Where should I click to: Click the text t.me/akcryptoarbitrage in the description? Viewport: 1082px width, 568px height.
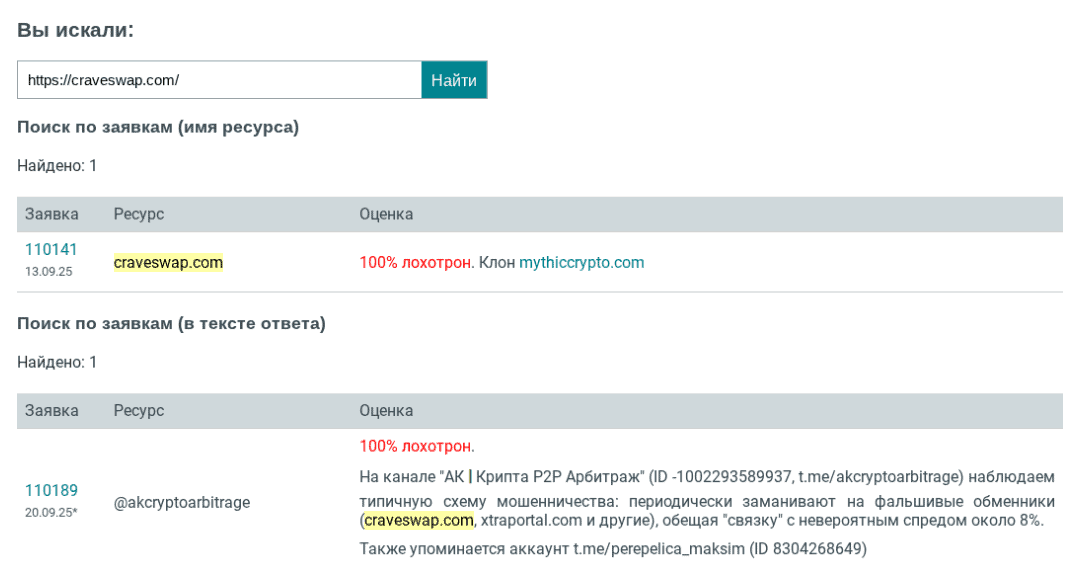[x=878, y=477]
